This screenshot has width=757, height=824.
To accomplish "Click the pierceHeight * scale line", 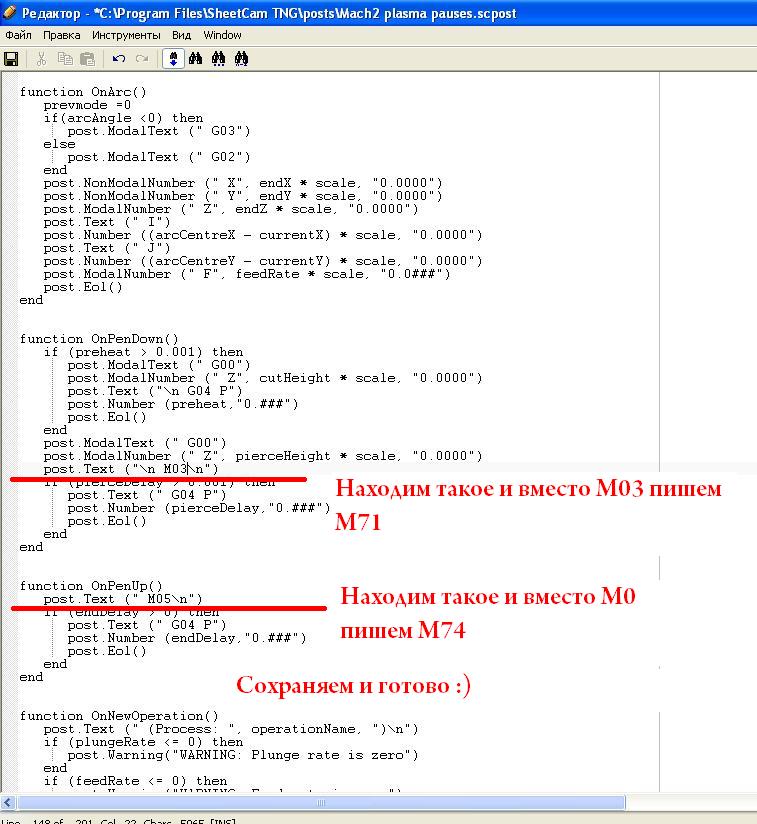I will click(x=263, y=456).
